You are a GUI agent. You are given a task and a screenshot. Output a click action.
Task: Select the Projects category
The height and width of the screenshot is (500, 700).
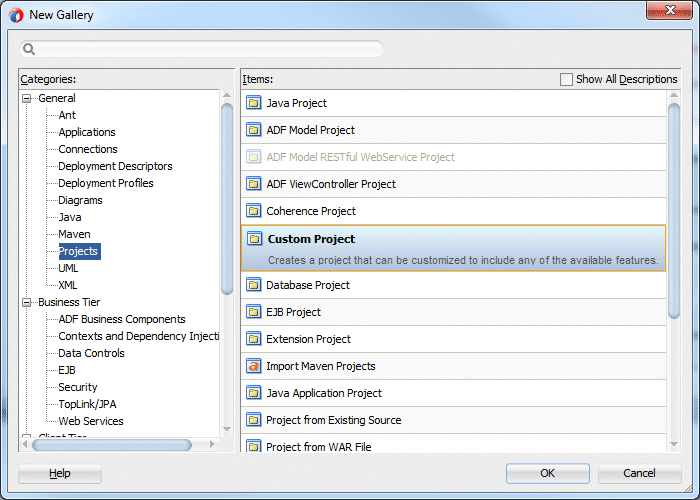click(x=79, y=251)
